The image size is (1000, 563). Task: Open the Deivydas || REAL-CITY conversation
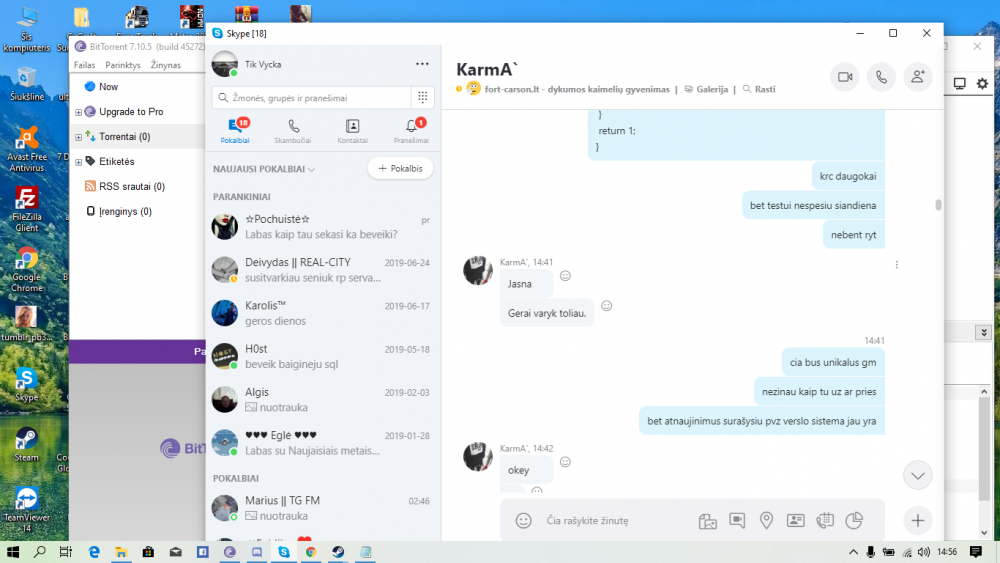coord(323,270)
